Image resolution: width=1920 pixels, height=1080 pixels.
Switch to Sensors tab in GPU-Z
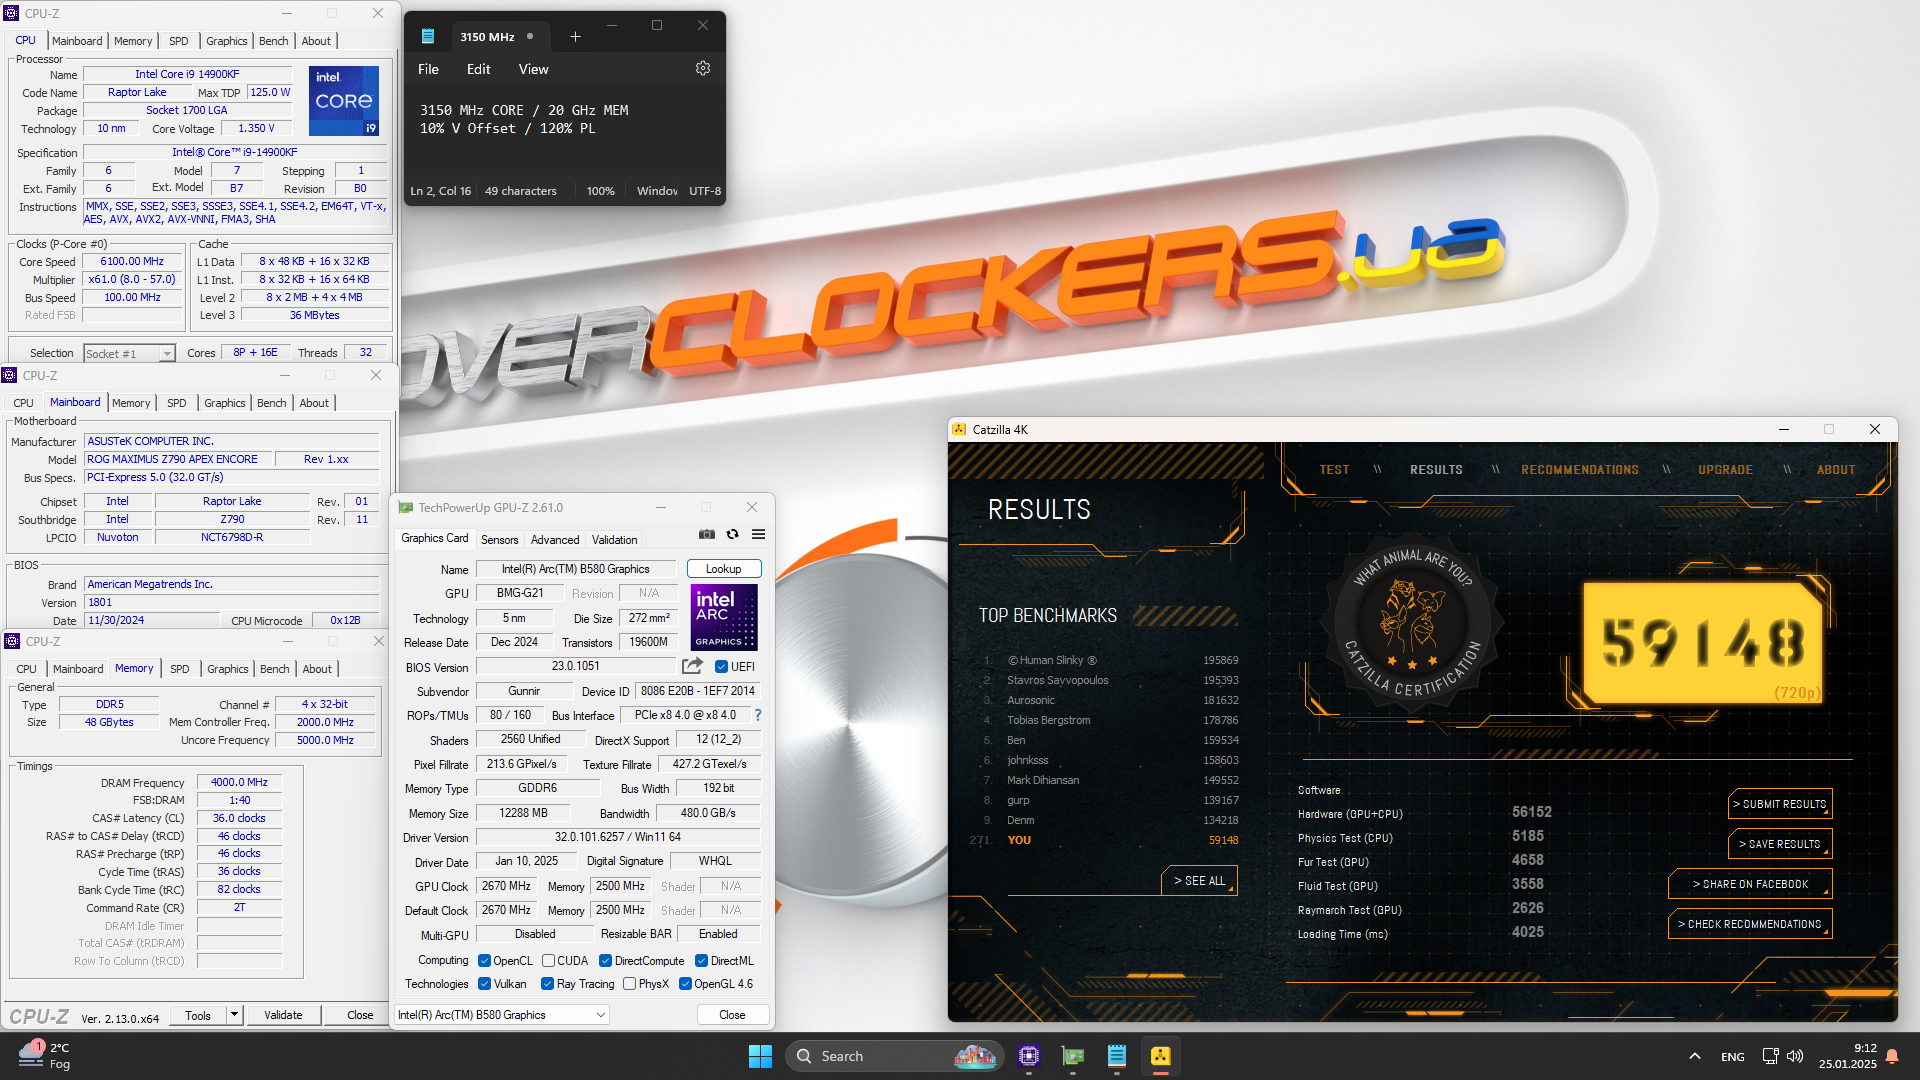point(499,540)
